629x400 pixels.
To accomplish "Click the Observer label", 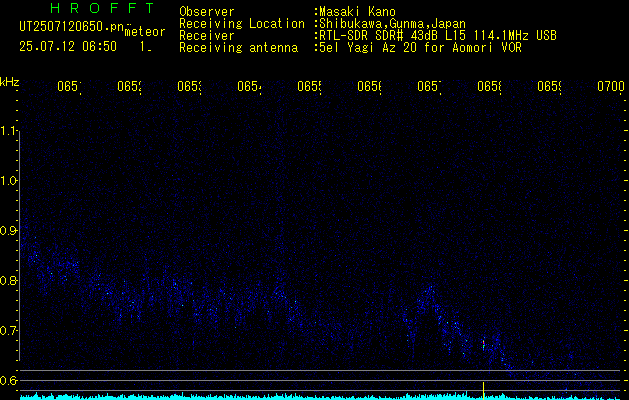I will tap(207, 12).
